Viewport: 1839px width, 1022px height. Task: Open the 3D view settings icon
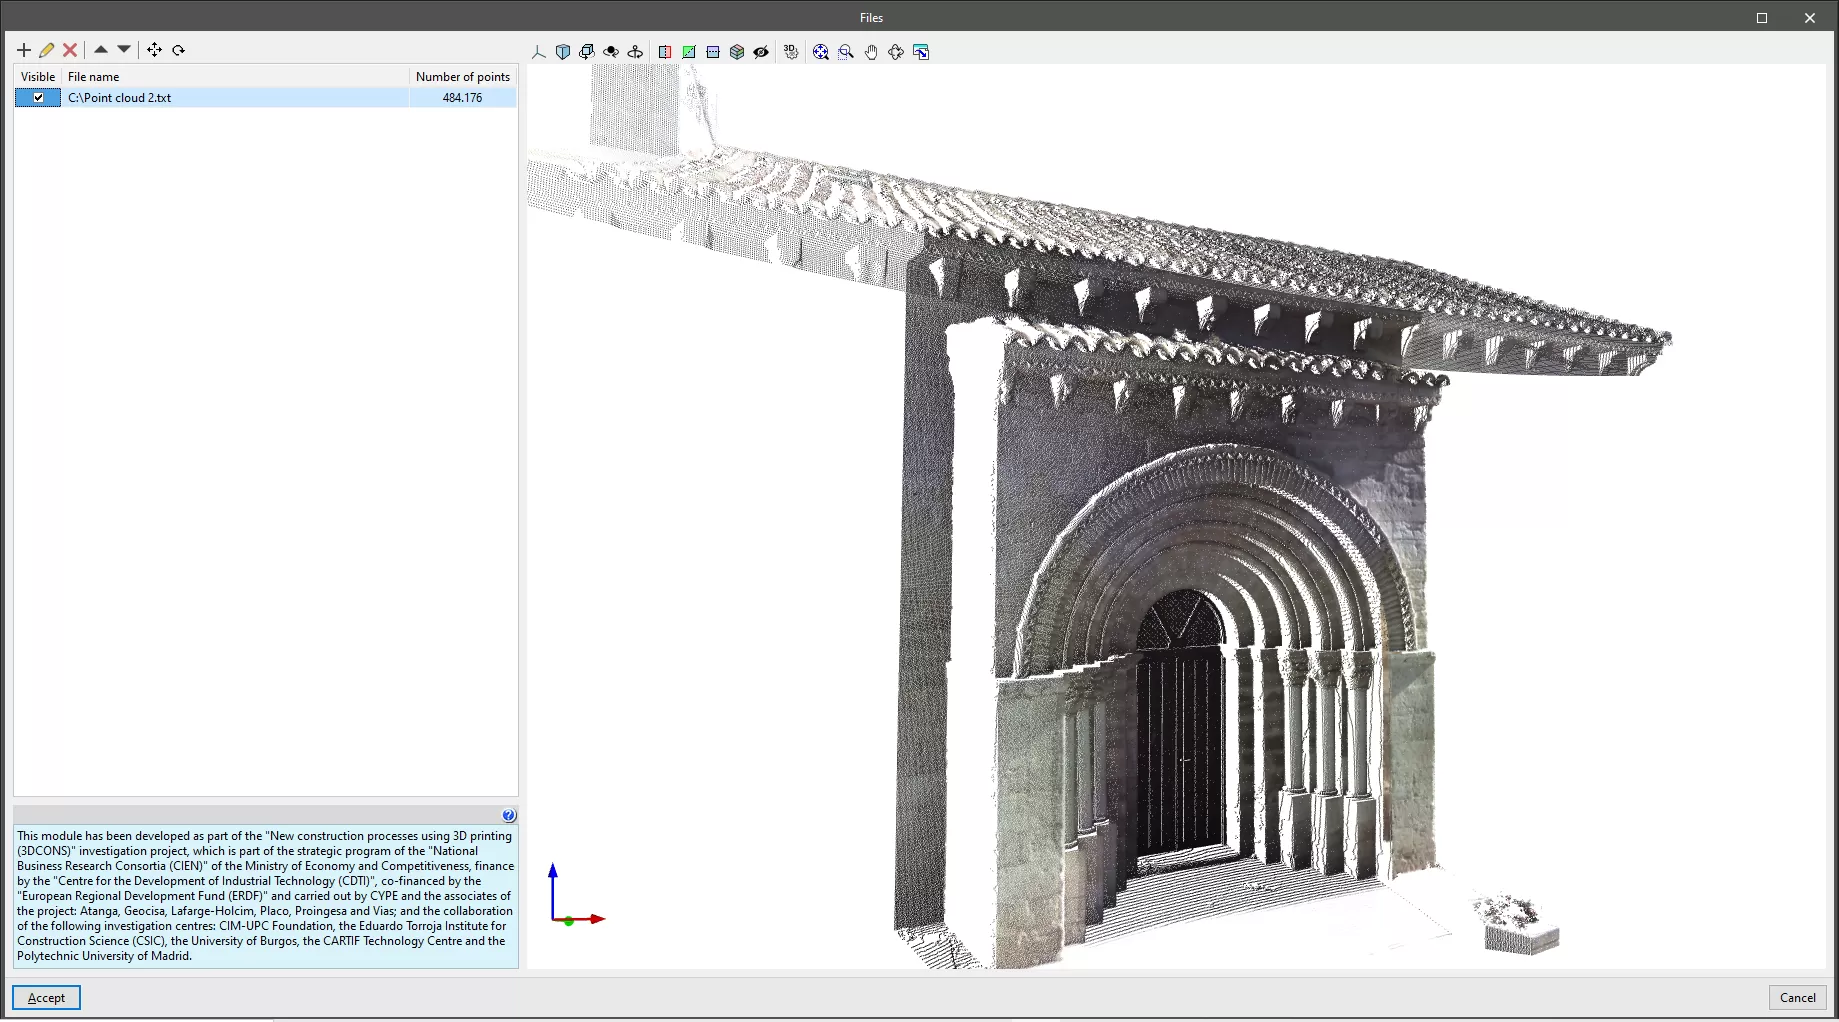point(791,52)
